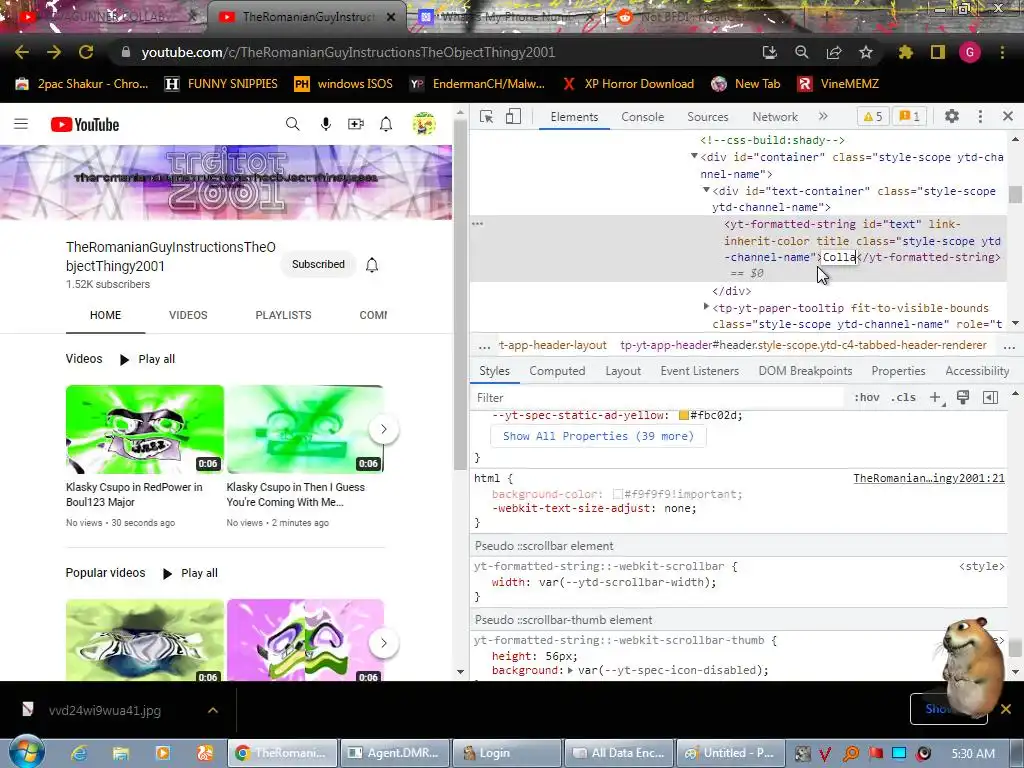Click the #fbc02d yellow color swatch
The image size is (1024, 768).
[x=683, y=415]
